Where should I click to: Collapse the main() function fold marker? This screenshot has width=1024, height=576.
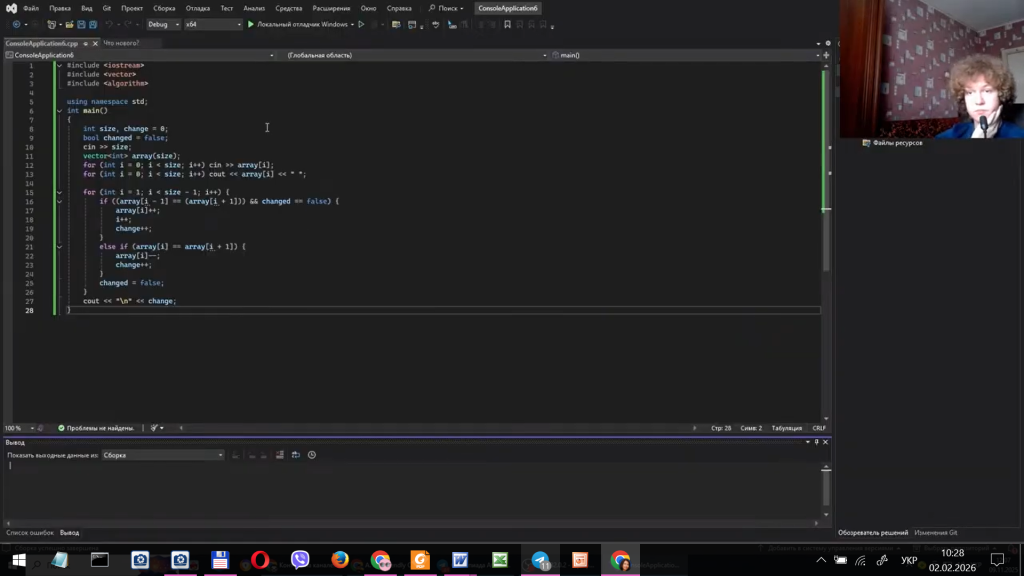pos(59,111)
